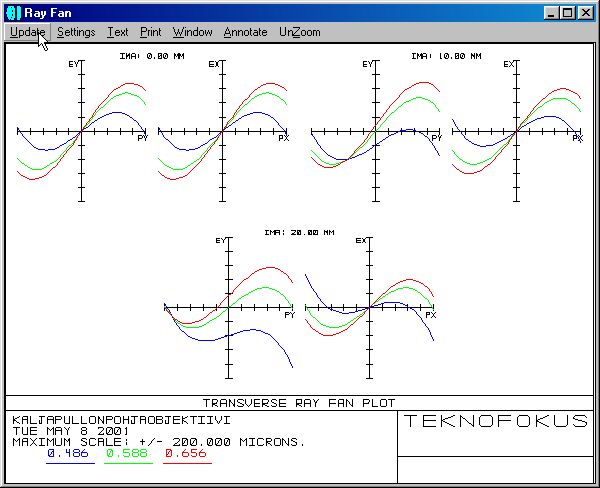Click the blue 0.486 wavelength legend label
The height and width of the screenshot is (488, 600).
(69, 454)
